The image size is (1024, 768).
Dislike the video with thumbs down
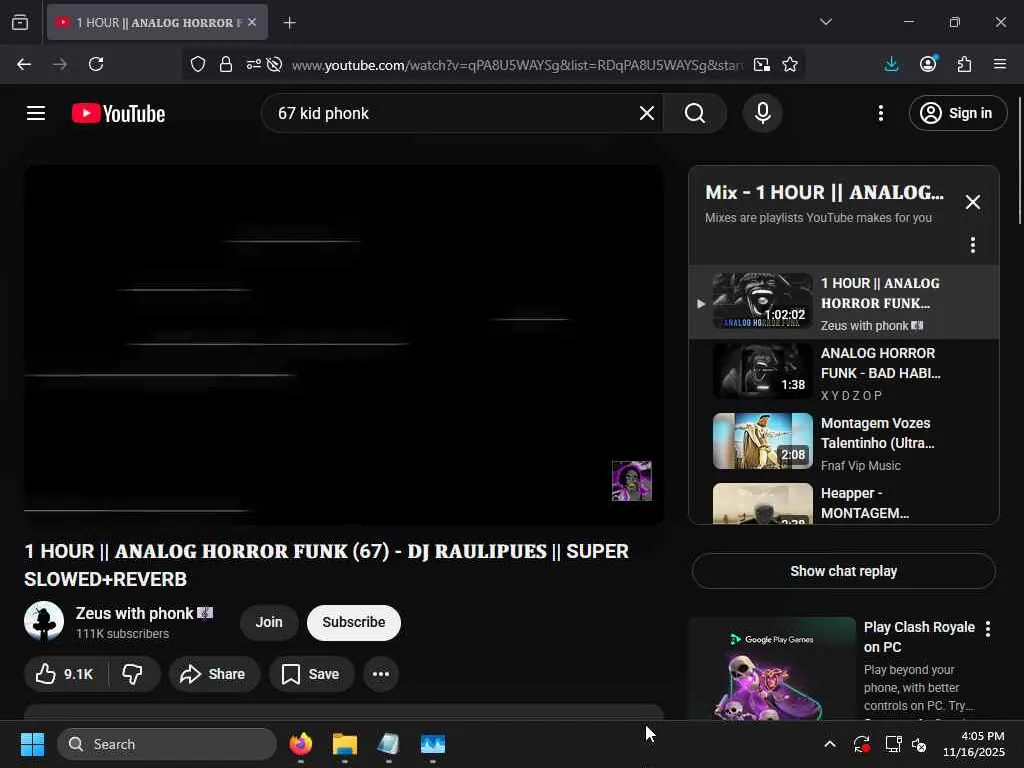click(x=133, y=674)
